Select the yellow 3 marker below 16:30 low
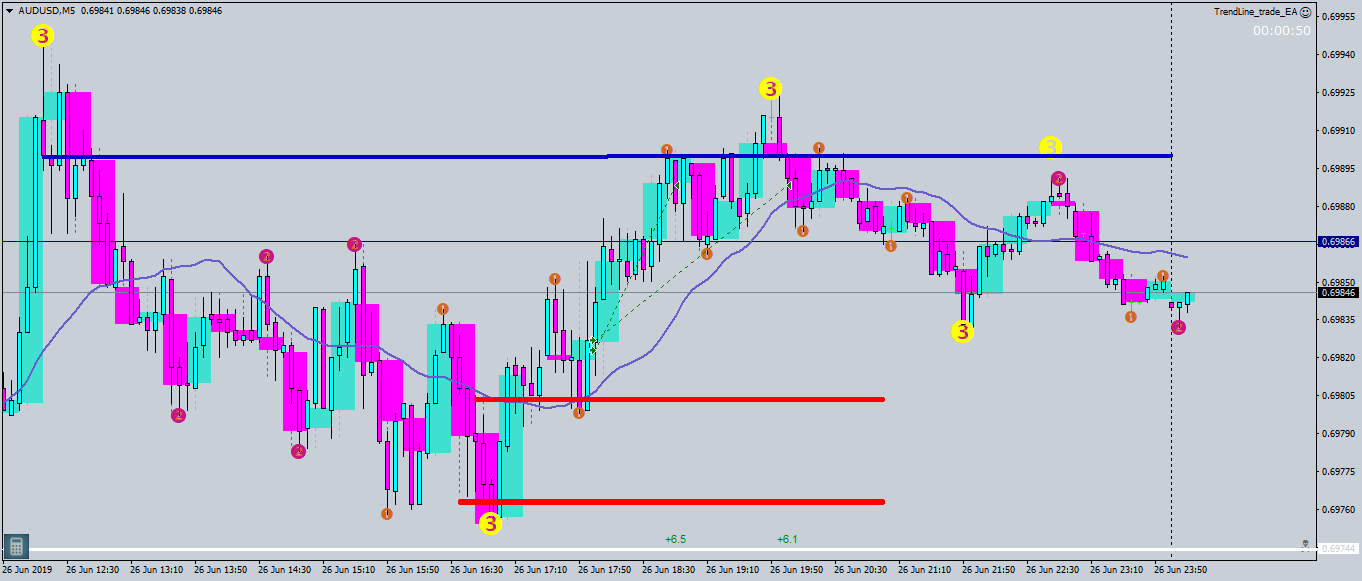 coord(490,523)
